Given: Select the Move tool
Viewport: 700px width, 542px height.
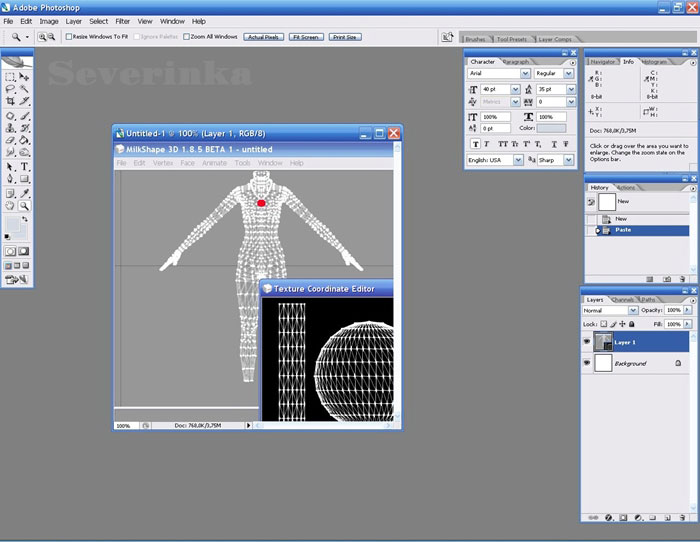Looking at the screenshot, I should (x=24, y=76).
